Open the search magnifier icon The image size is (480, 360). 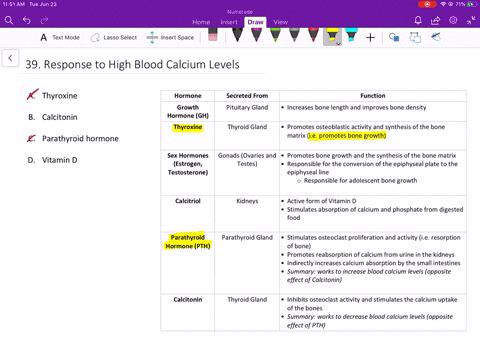[9, 21]
